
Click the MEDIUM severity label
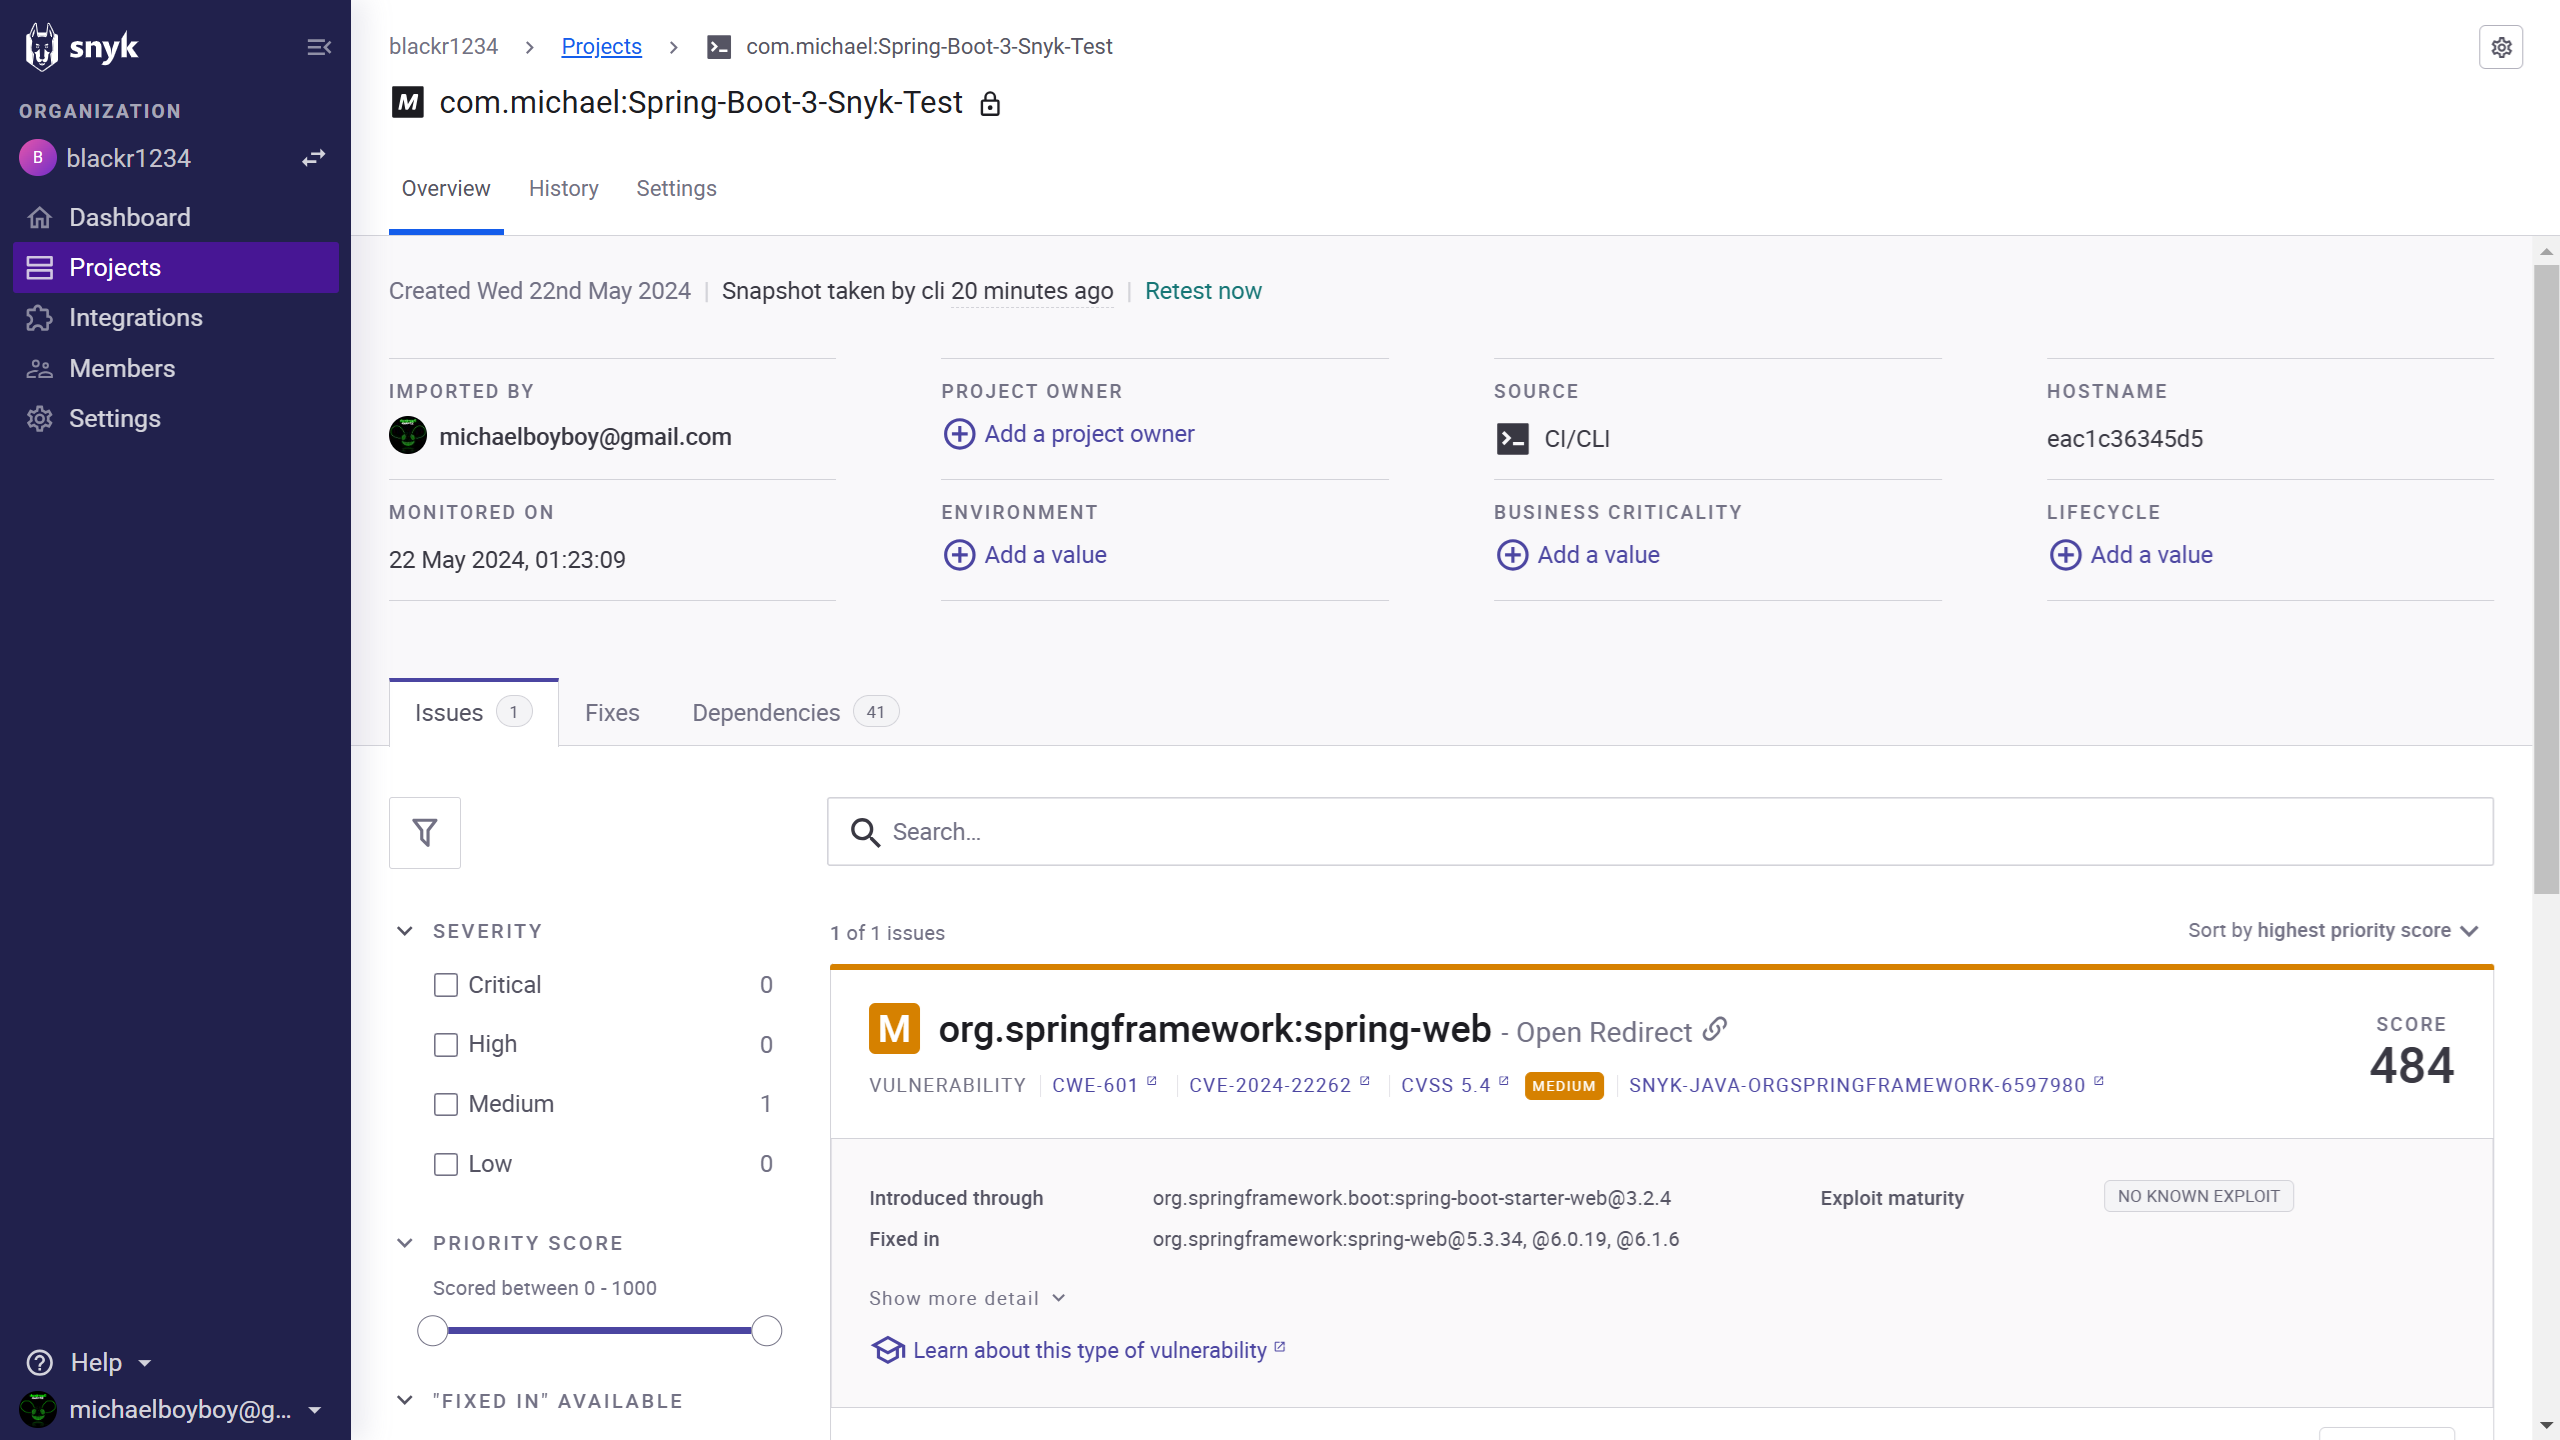[1563, 1086]
